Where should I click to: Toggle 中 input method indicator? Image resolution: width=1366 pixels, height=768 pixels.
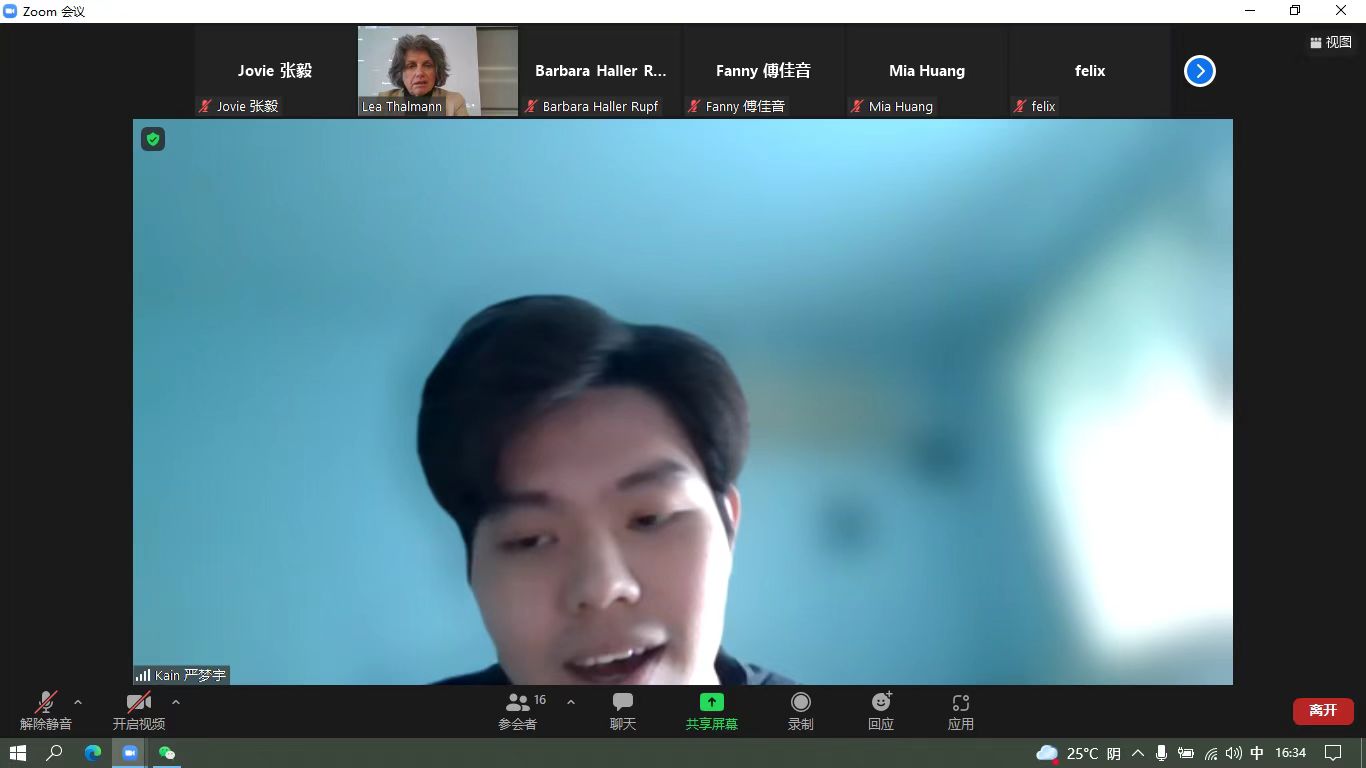1257,753
